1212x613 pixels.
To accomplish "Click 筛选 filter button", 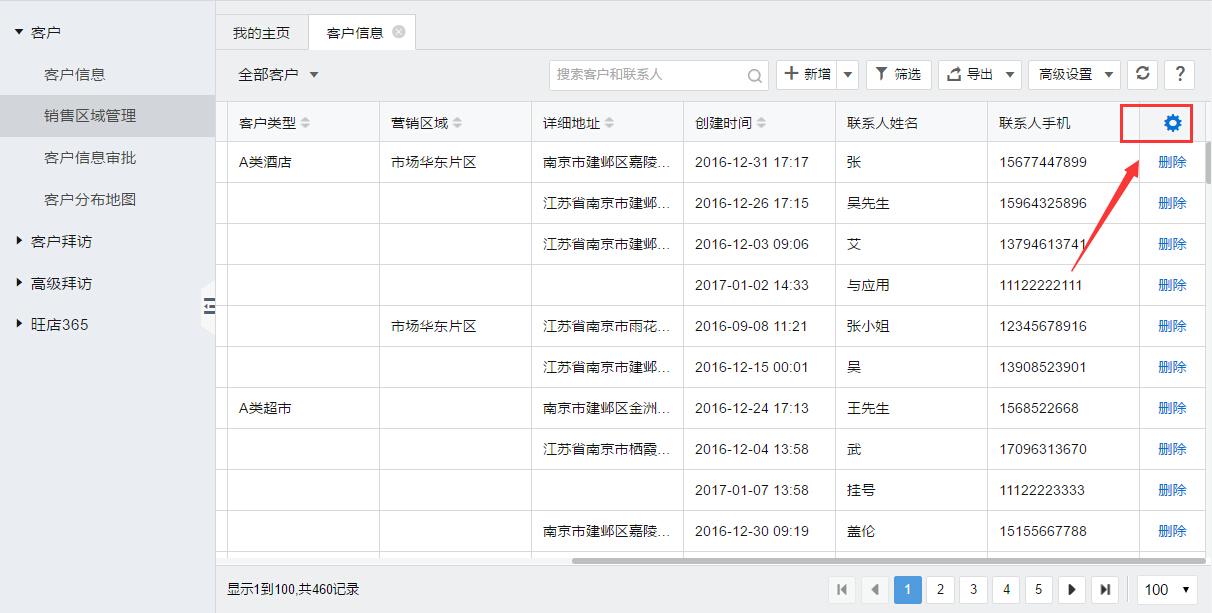I will (x=898, y=74).
